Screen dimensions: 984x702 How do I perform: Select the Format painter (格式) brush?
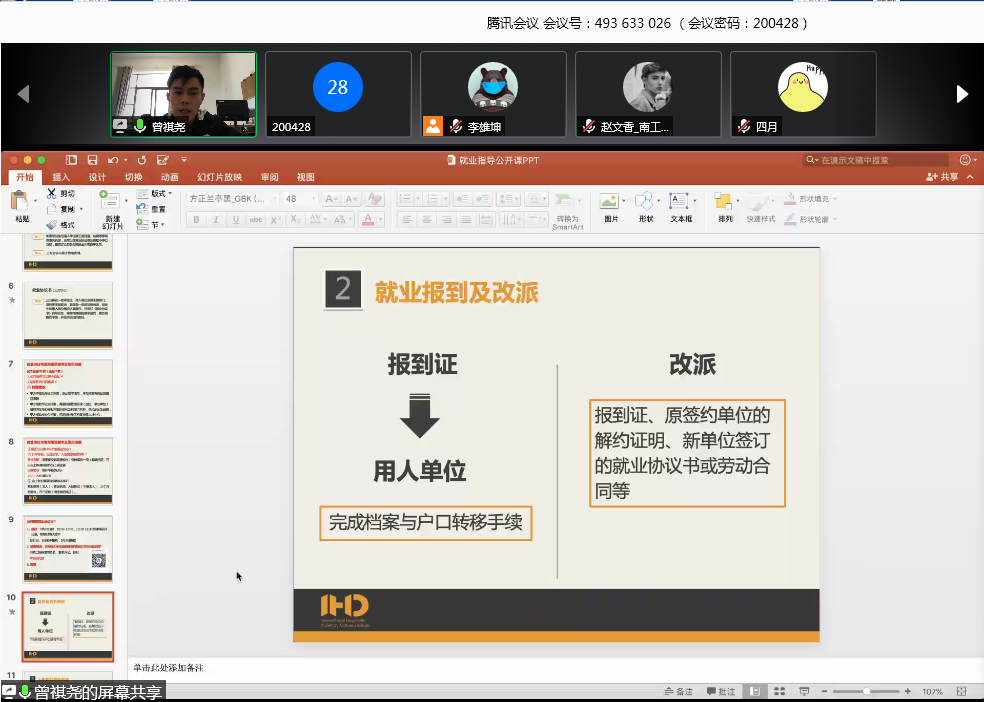(x=51, y=225)
